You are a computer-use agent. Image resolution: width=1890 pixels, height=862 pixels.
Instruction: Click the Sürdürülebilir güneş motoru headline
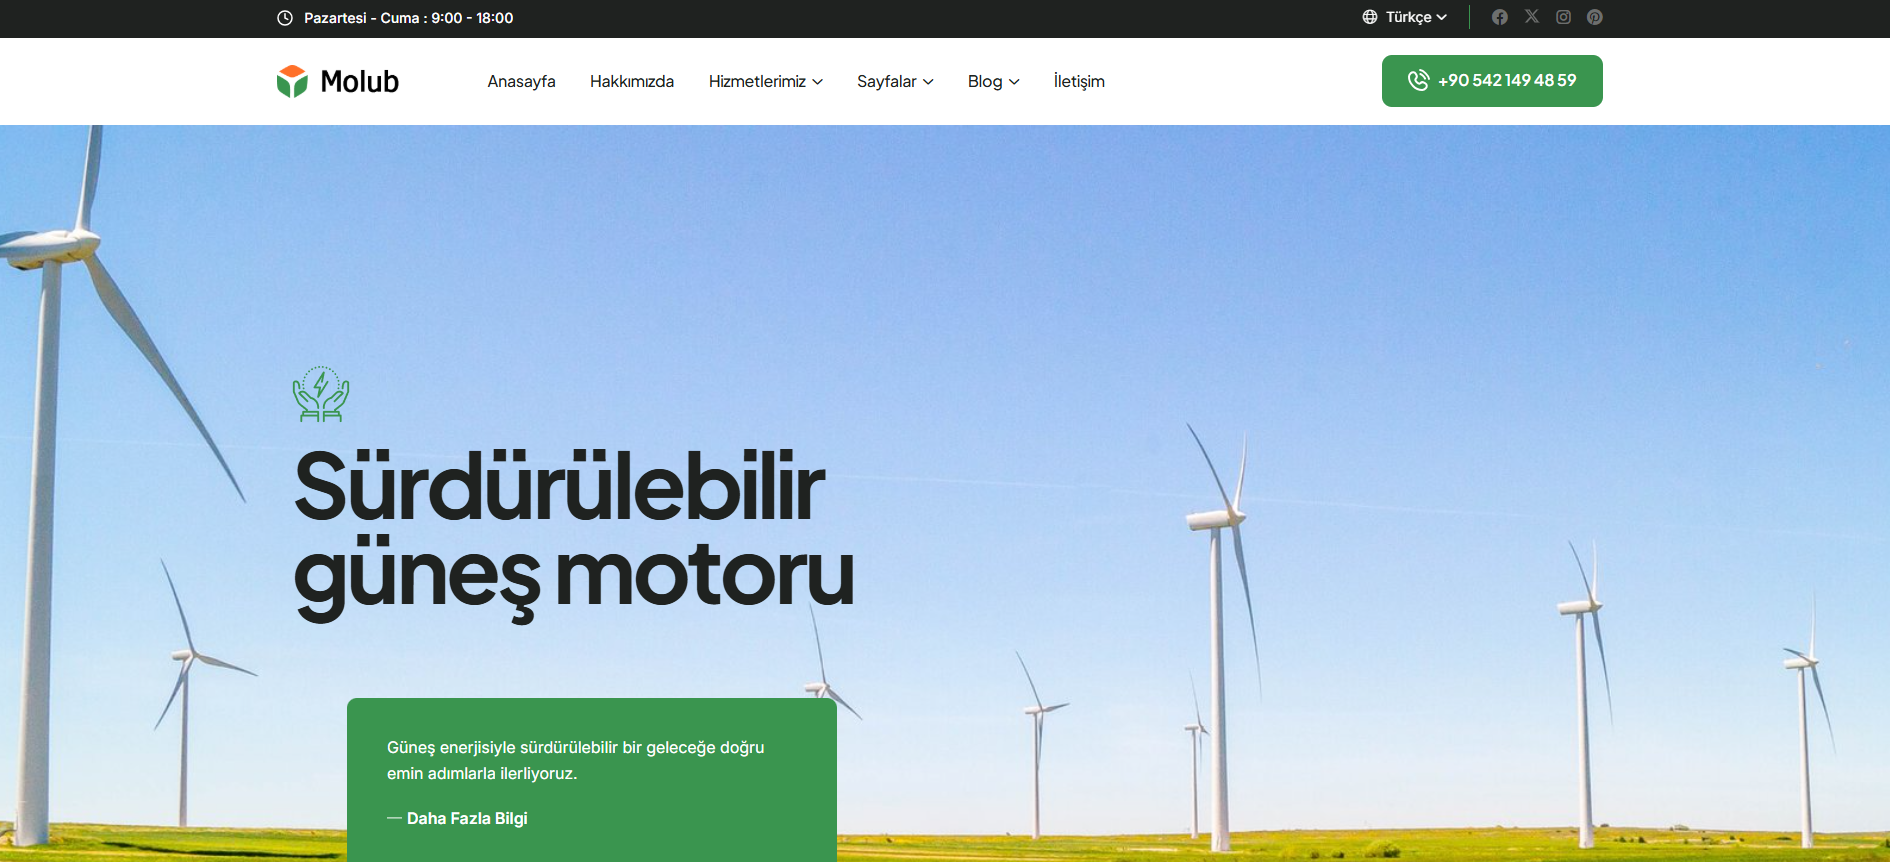click(x=573, y=530)
